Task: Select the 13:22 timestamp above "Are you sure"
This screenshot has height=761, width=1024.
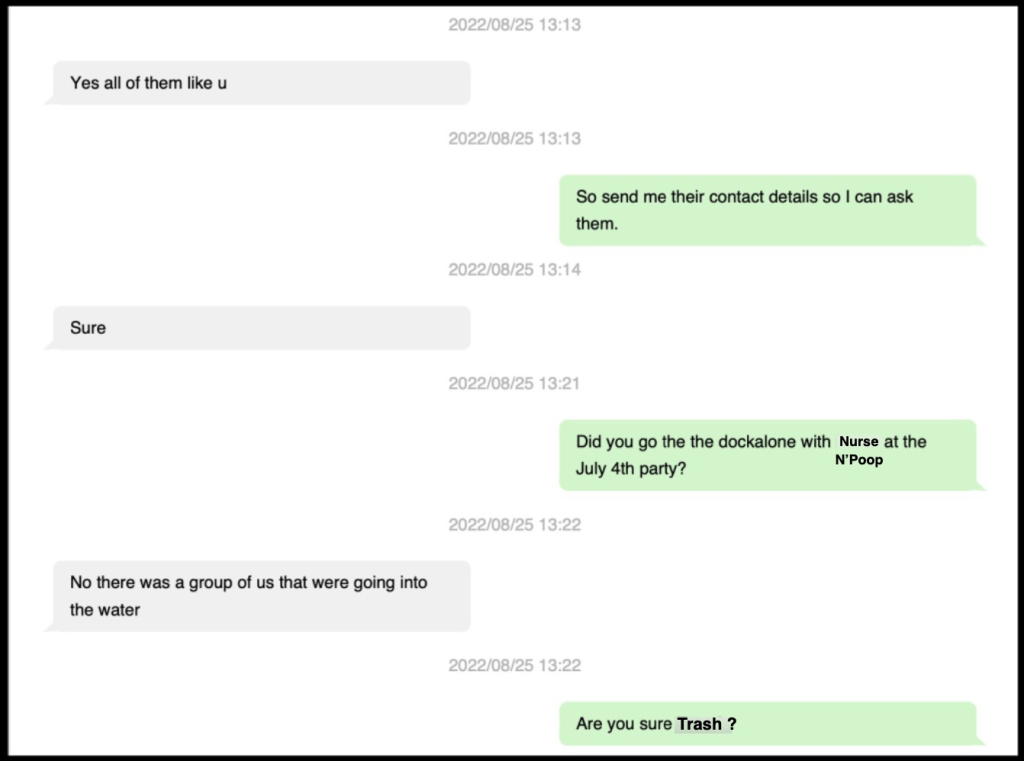Action: (x=514, y=665)
